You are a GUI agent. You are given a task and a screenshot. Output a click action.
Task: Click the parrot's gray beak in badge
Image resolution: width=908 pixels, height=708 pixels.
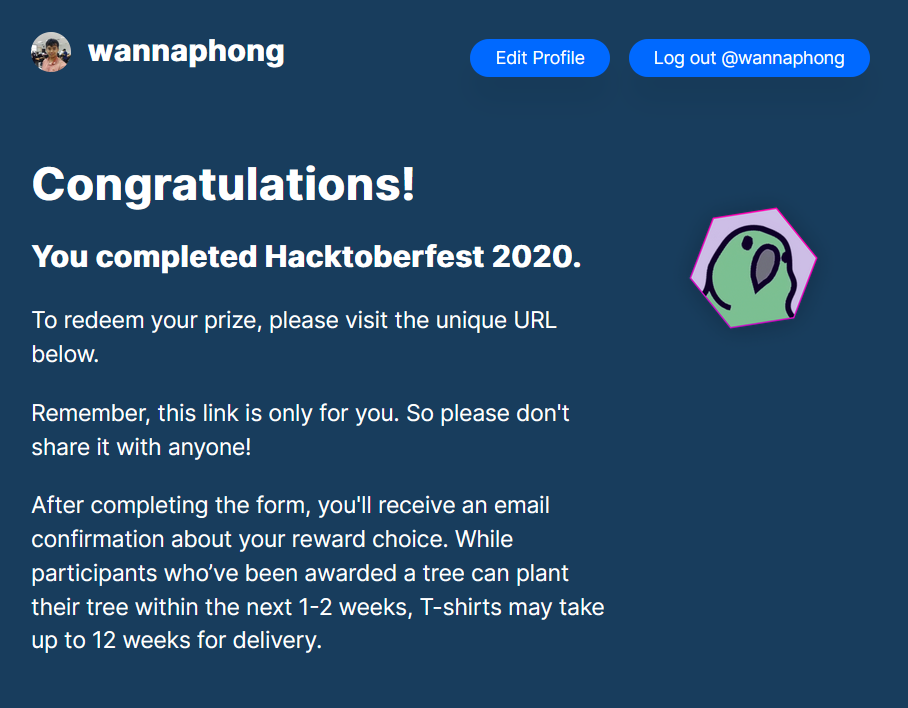pyautogui.click(x=767, y=265)
